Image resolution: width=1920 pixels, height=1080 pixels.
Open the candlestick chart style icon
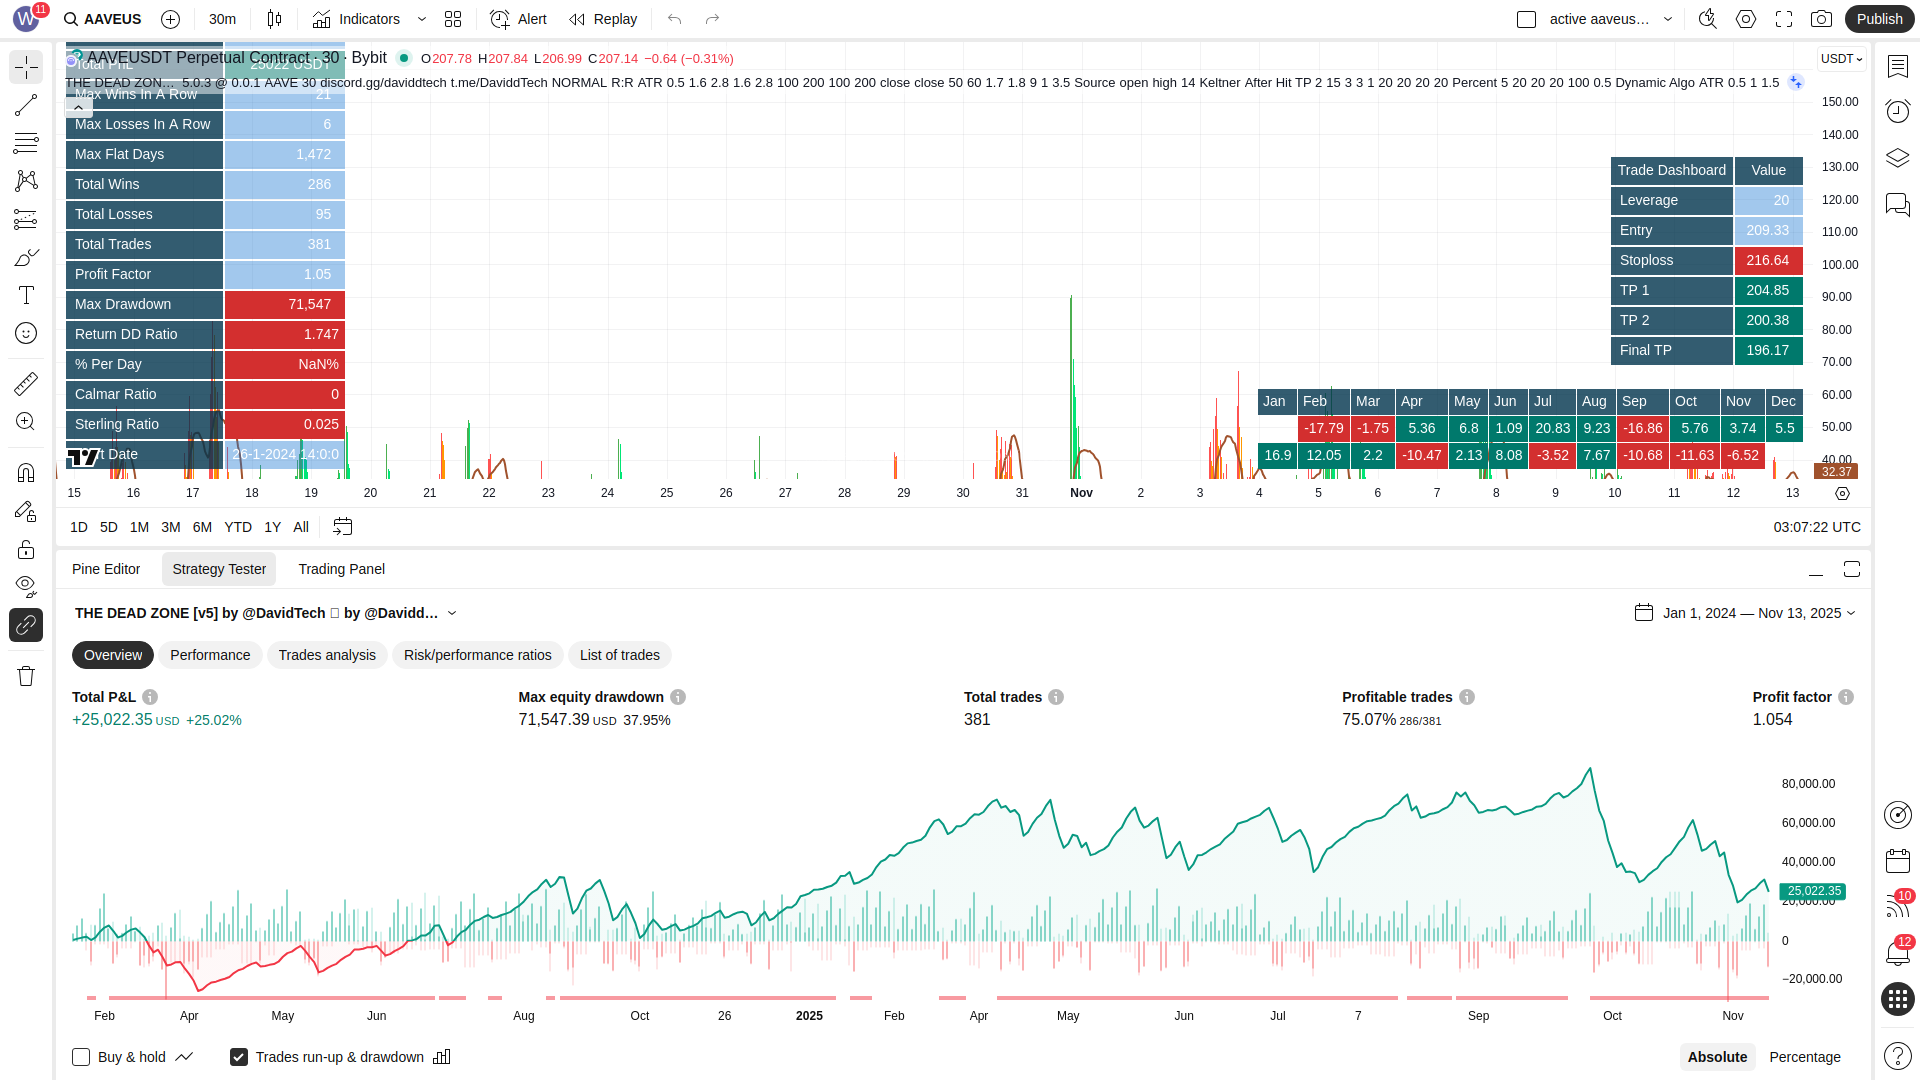tap(274, 19)
